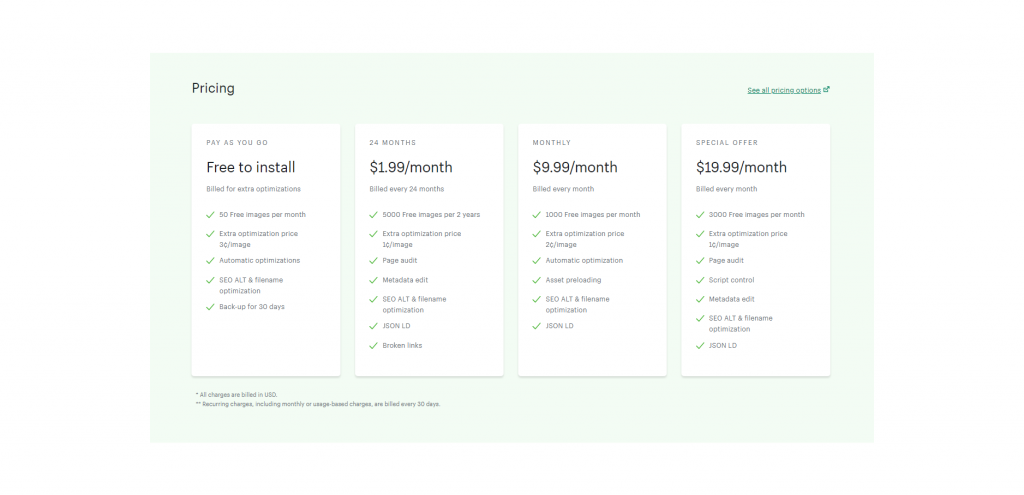Click JSON LD text in Monthly card
The image size is (1024, 495).
pos(560,326)
